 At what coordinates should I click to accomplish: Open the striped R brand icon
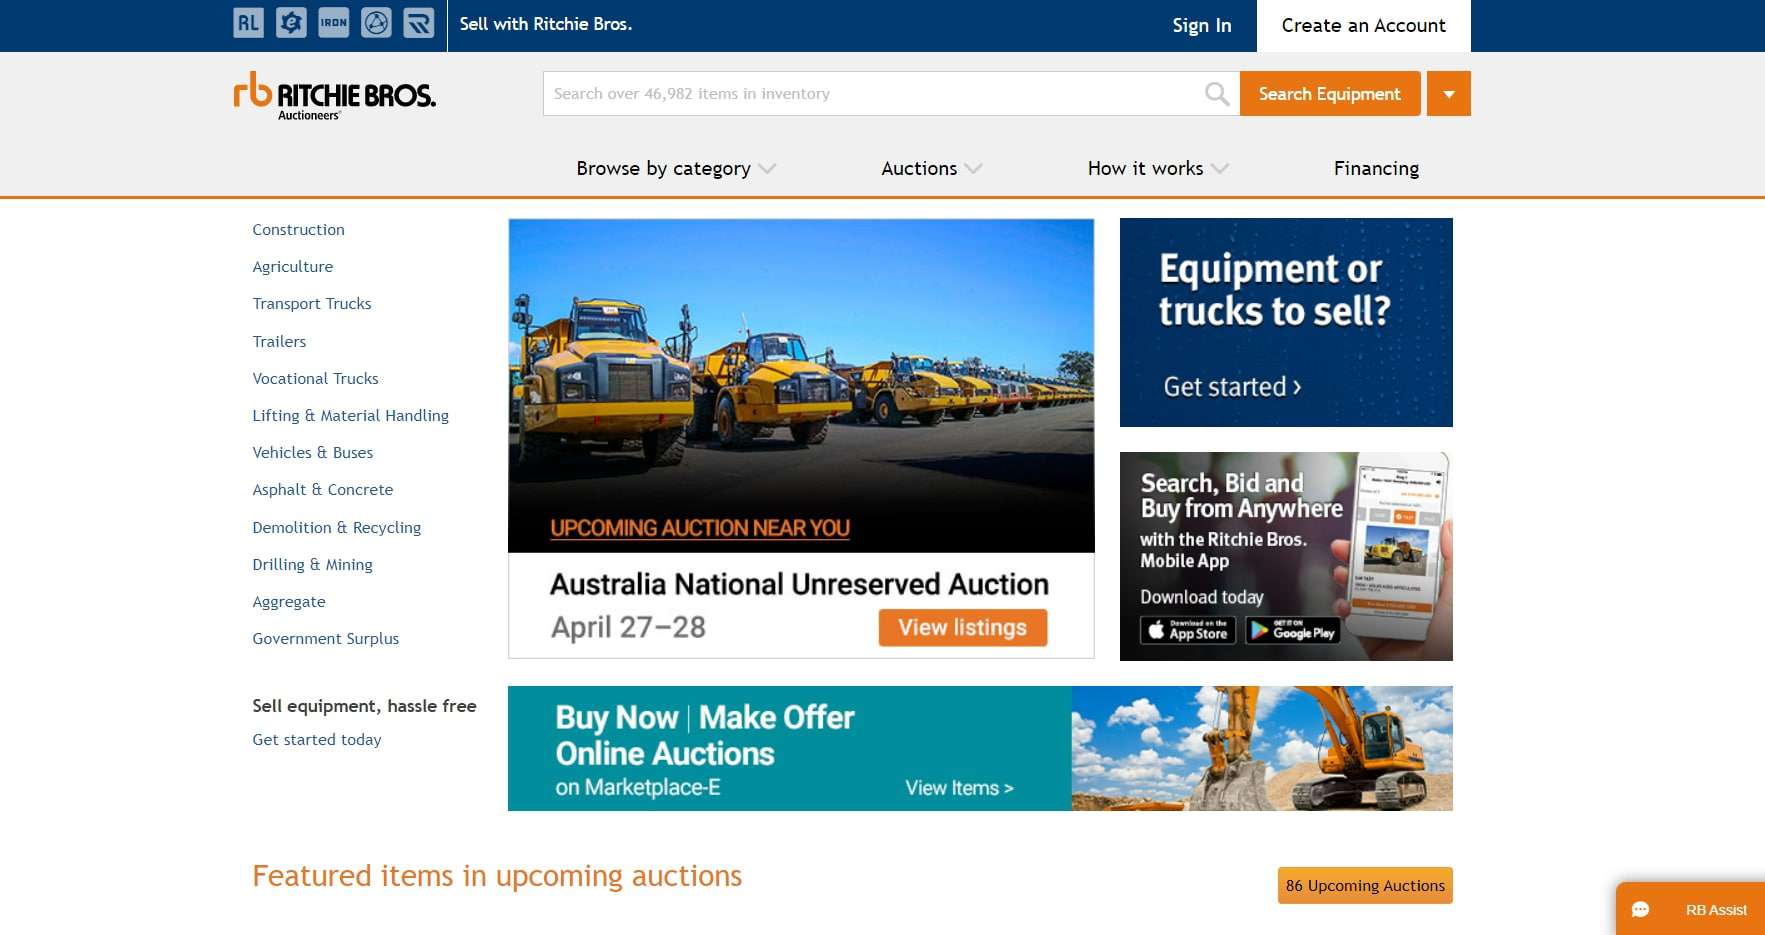coord(419,23)
